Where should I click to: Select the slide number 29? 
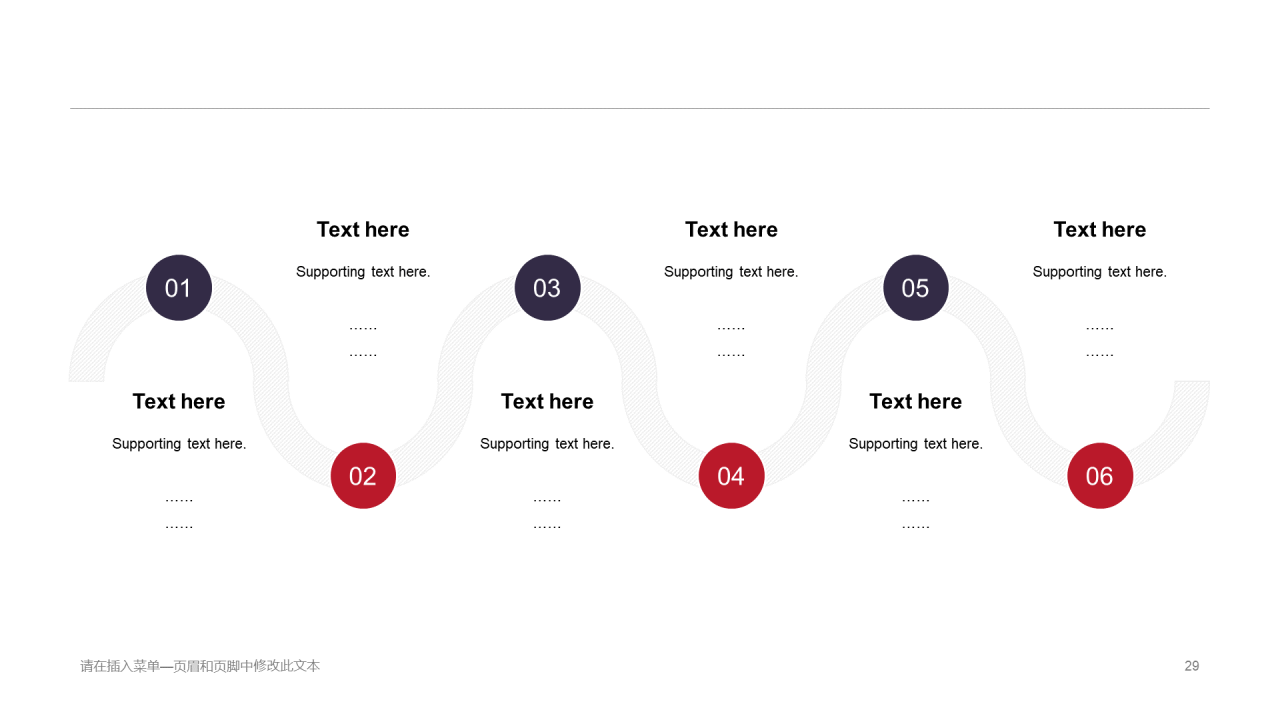pyautogui.click(x=1191, y=666)
